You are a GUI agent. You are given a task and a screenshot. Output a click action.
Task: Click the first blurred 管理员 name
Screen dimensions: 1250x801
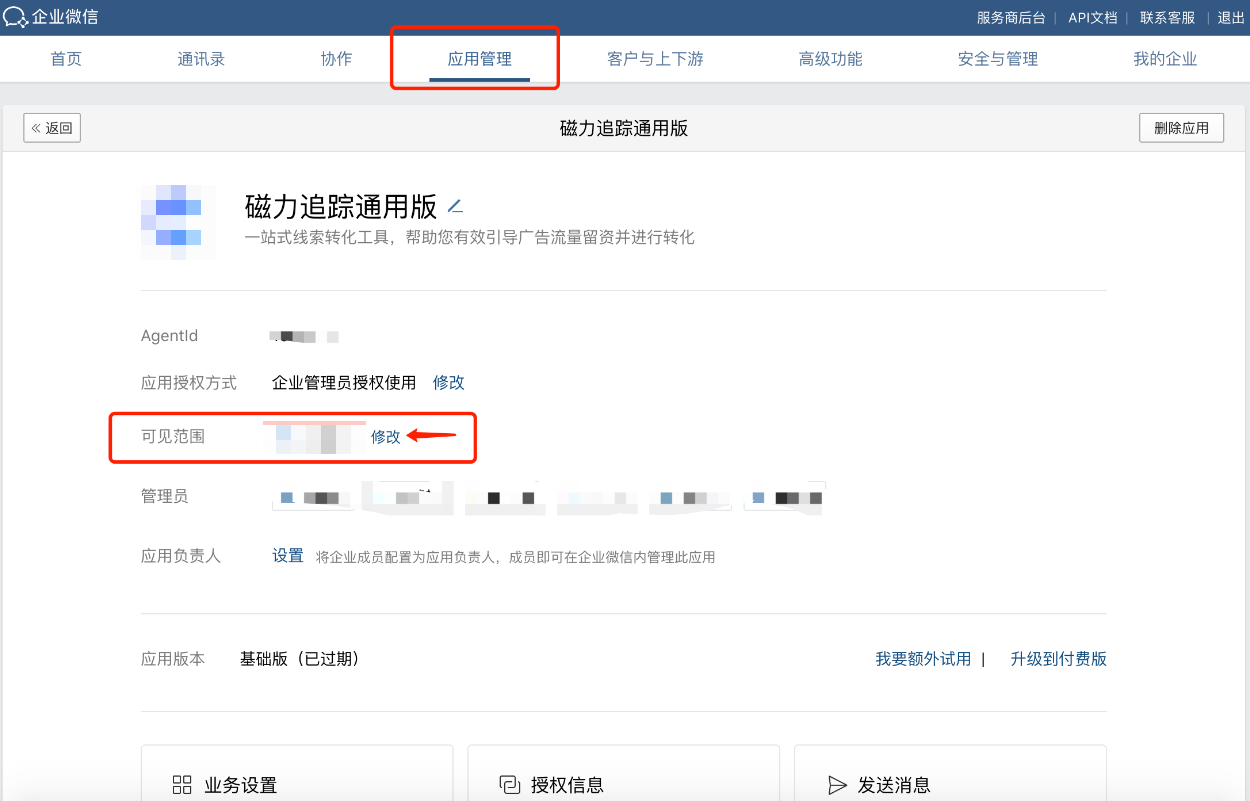[x=313, y=497]
